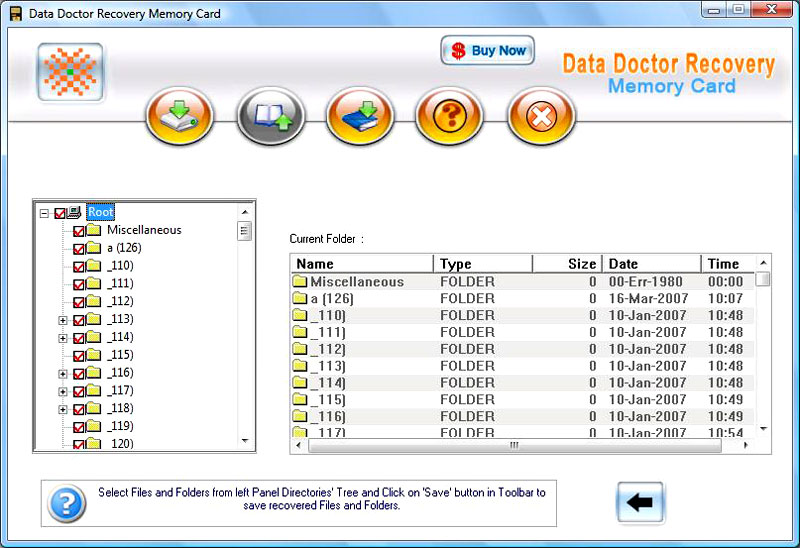Screen dimensions: 800x548
Task: Uncheck the a (126) folder checkbox
Action: click(x=79, y=249)
